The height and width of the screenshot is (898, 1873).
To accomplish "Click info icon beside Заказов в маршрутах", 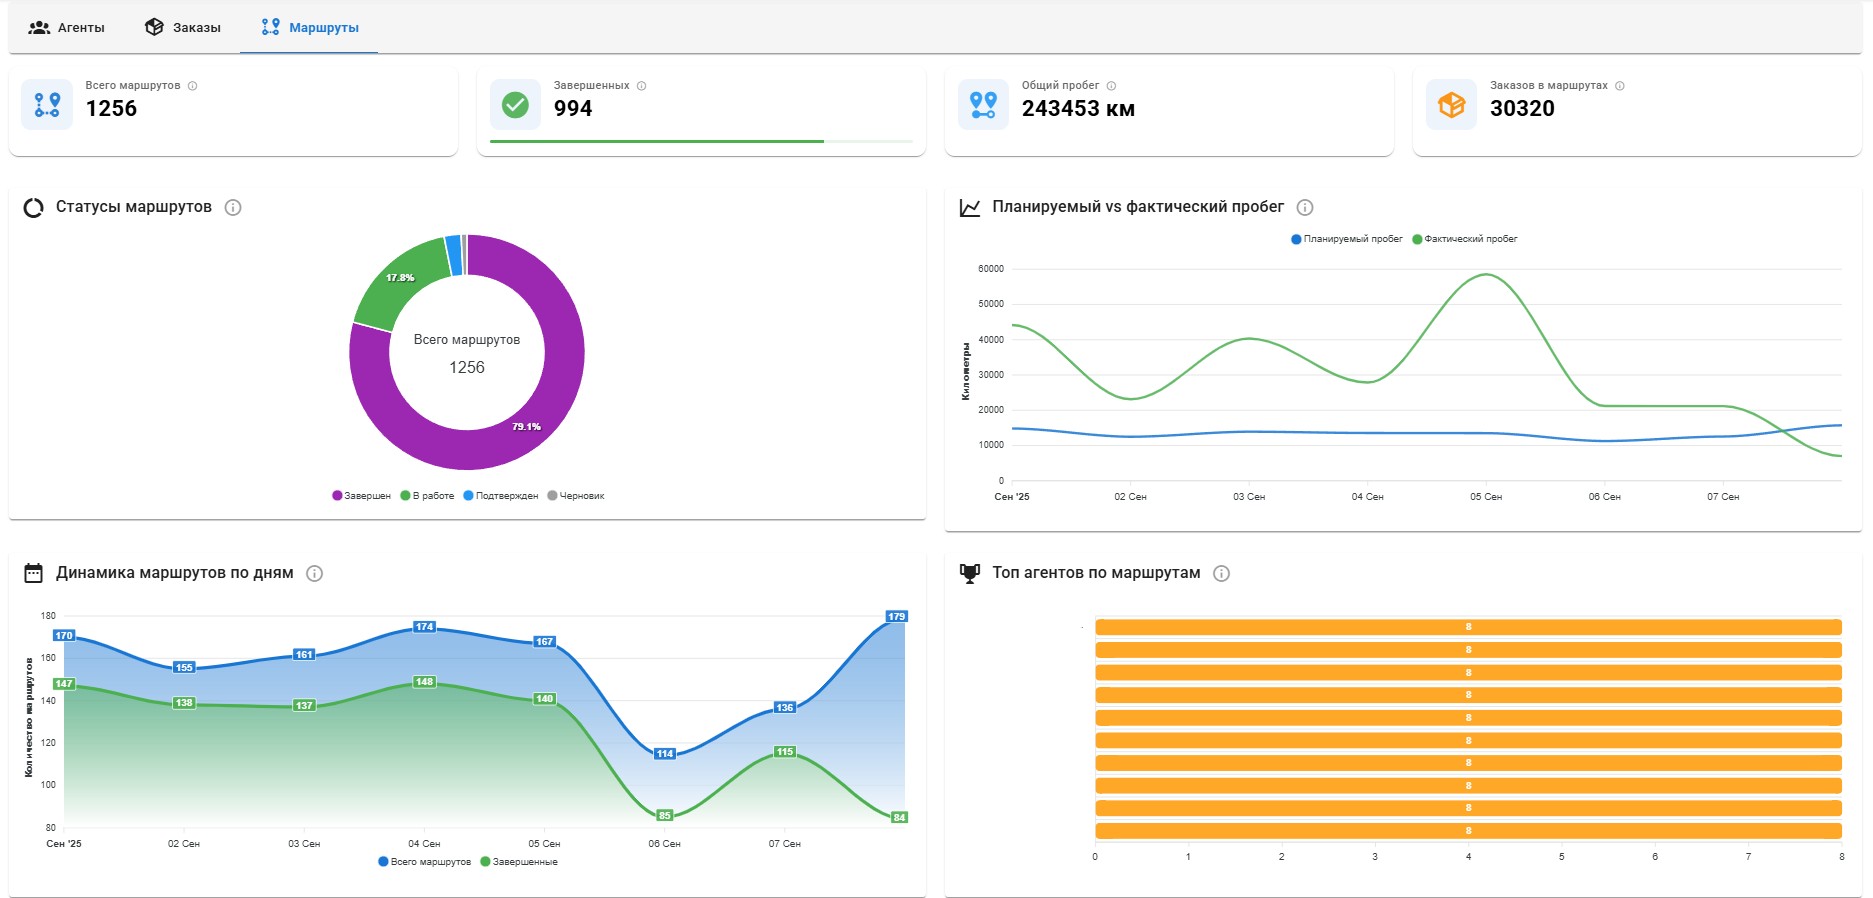I will (1620, 86).
